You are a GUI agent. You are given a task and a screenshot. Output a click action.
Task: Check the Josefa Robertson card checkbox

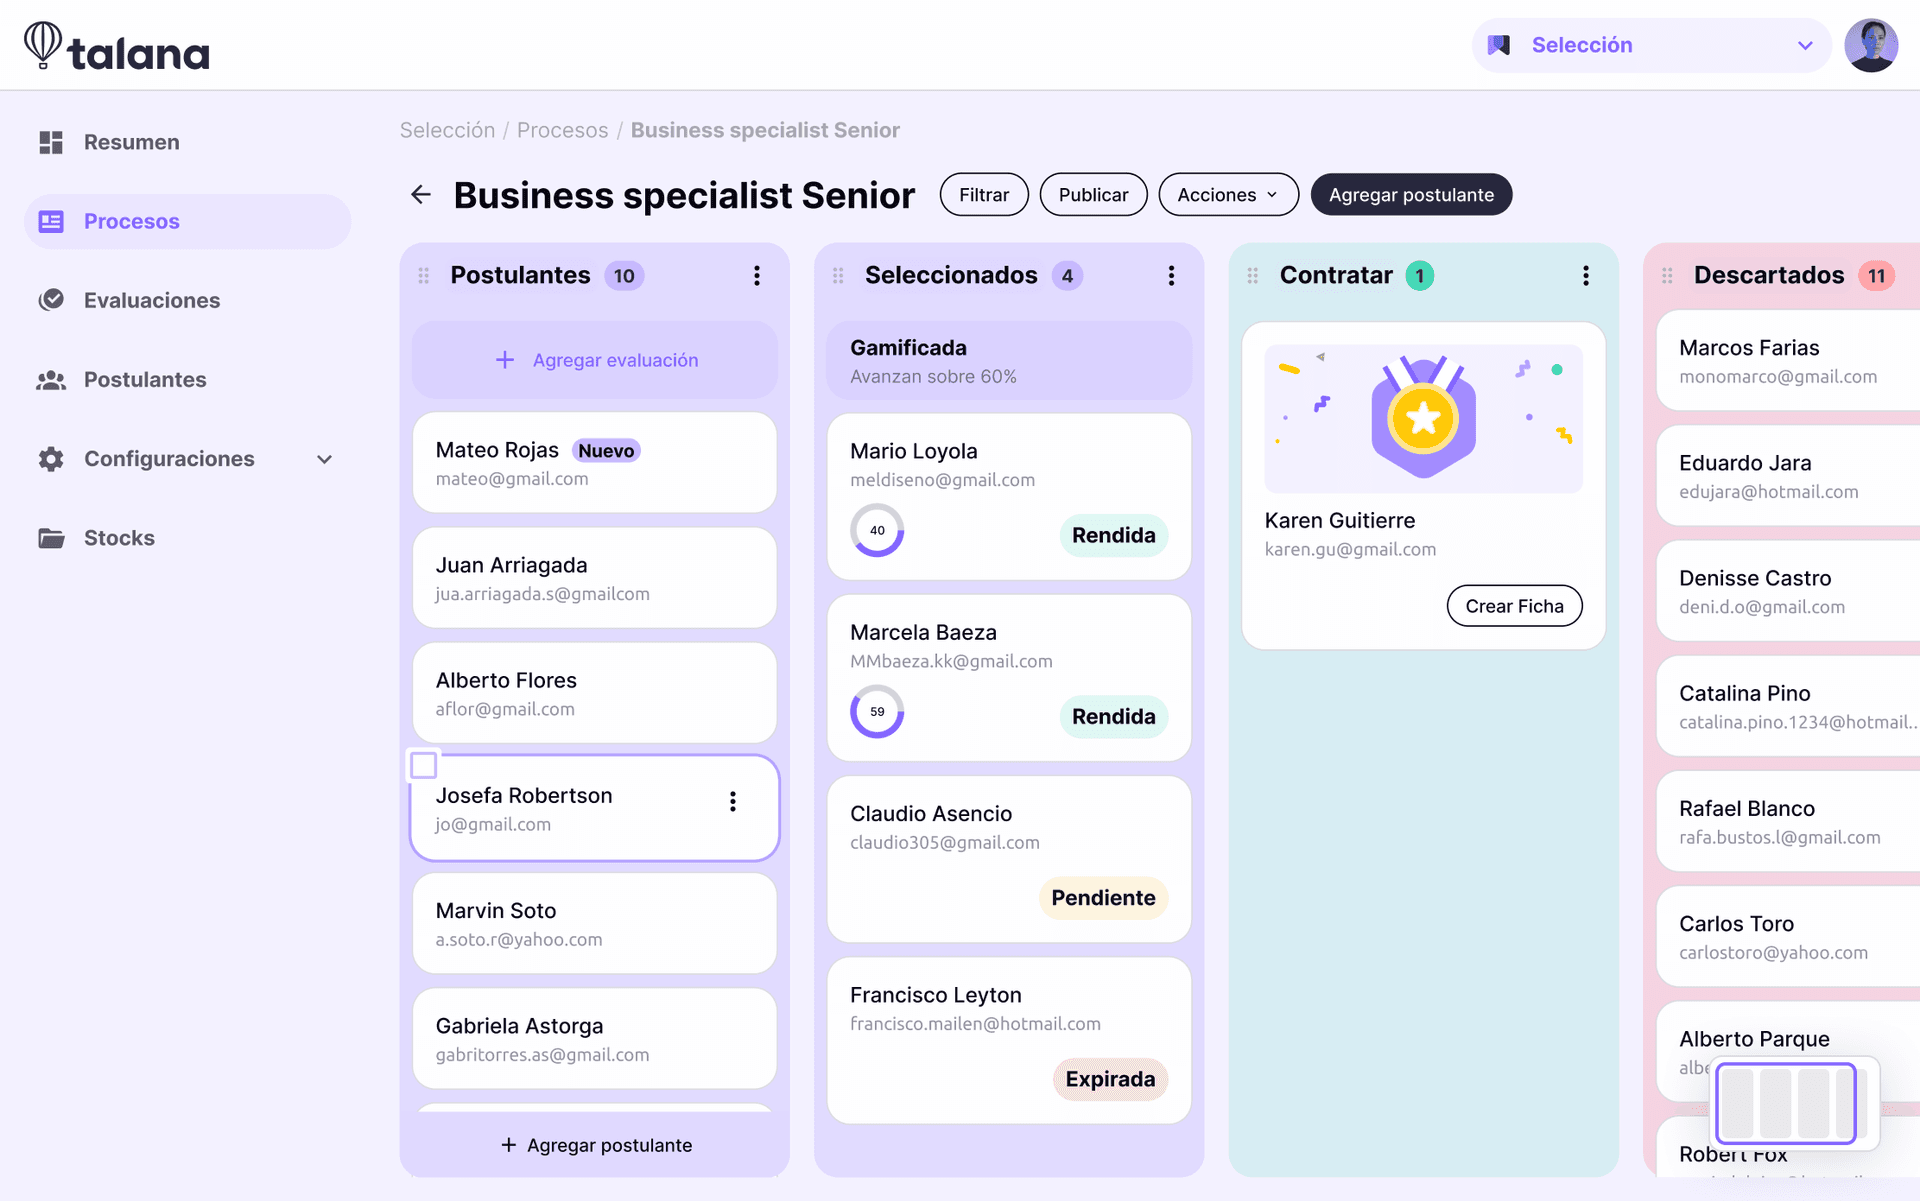point(424,766)
